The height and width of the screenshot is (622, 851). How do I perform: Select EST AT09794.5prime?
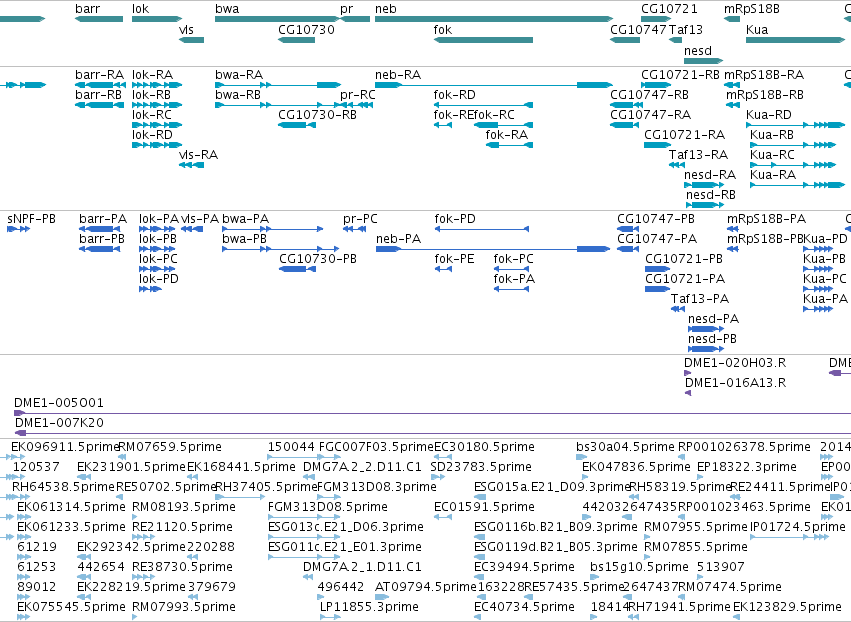(426, 587)
